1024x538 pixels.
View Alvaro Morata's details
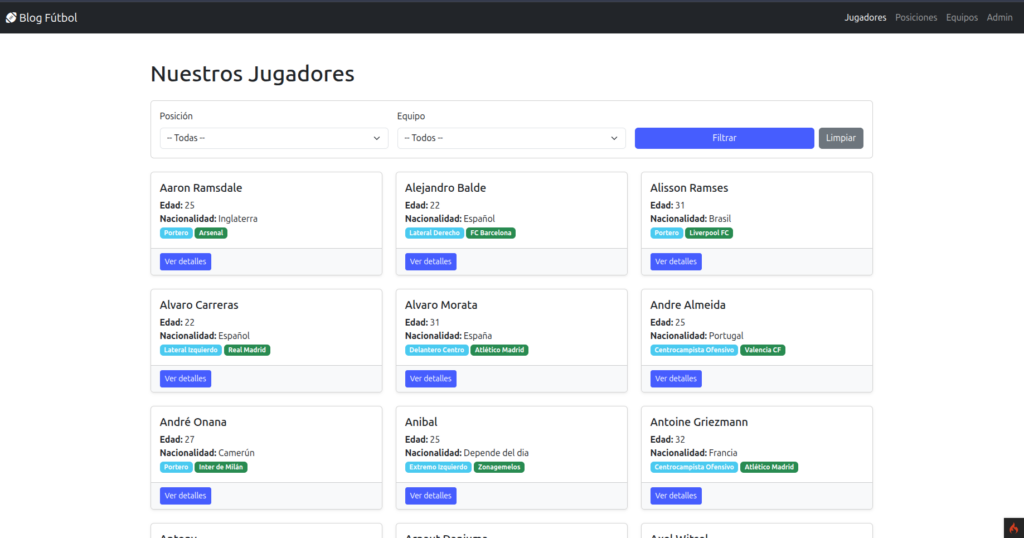pos(430,379)
